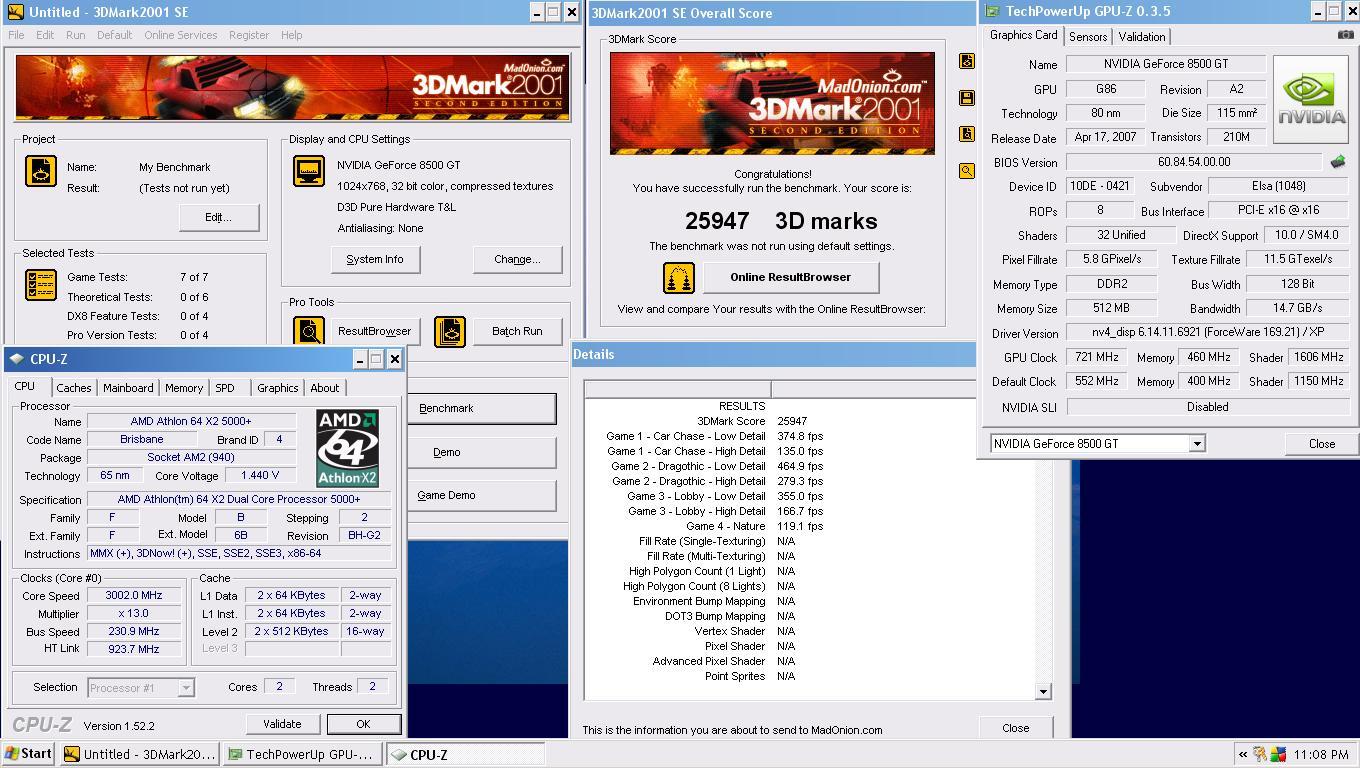Switch to TechPowerUp GPU-Z taskbar button
Viewport: 1360px width, 768px height.
click(x=302, y=754)
